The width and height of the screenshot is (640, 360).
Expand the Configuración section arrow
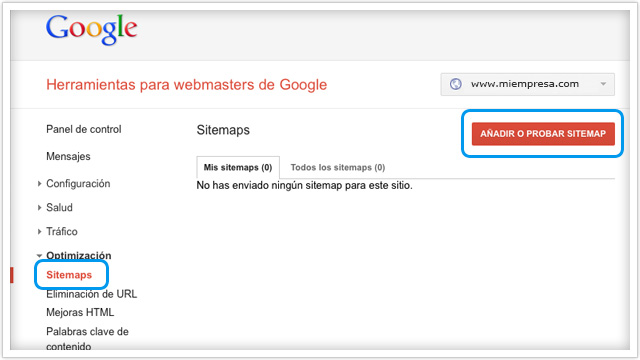tap(39, 184)
